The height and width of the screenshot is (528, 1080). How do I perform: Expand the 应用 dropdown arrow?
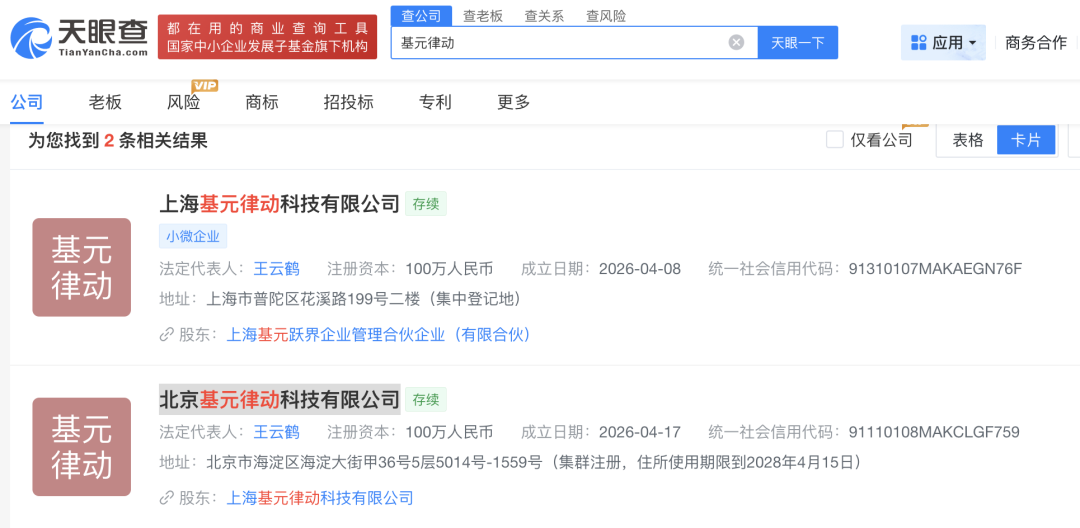973,43
